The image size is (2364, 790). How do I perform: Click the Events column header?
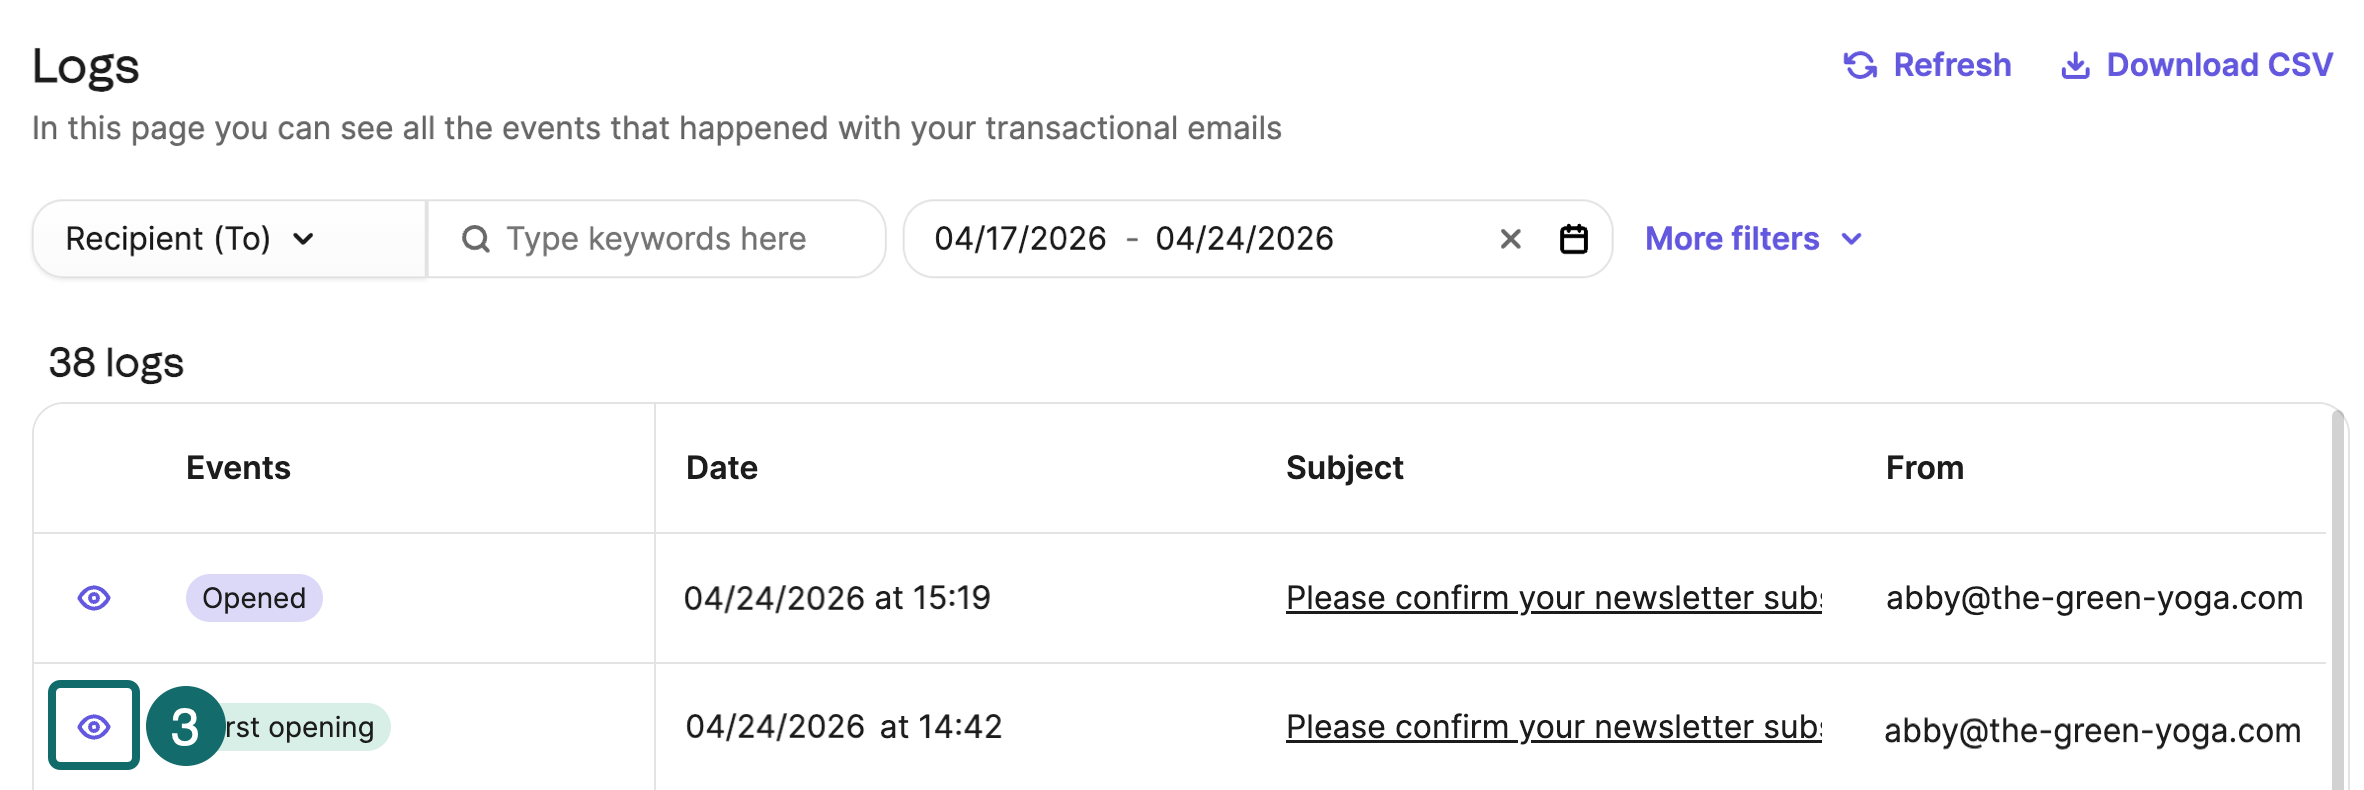point(237,467)
